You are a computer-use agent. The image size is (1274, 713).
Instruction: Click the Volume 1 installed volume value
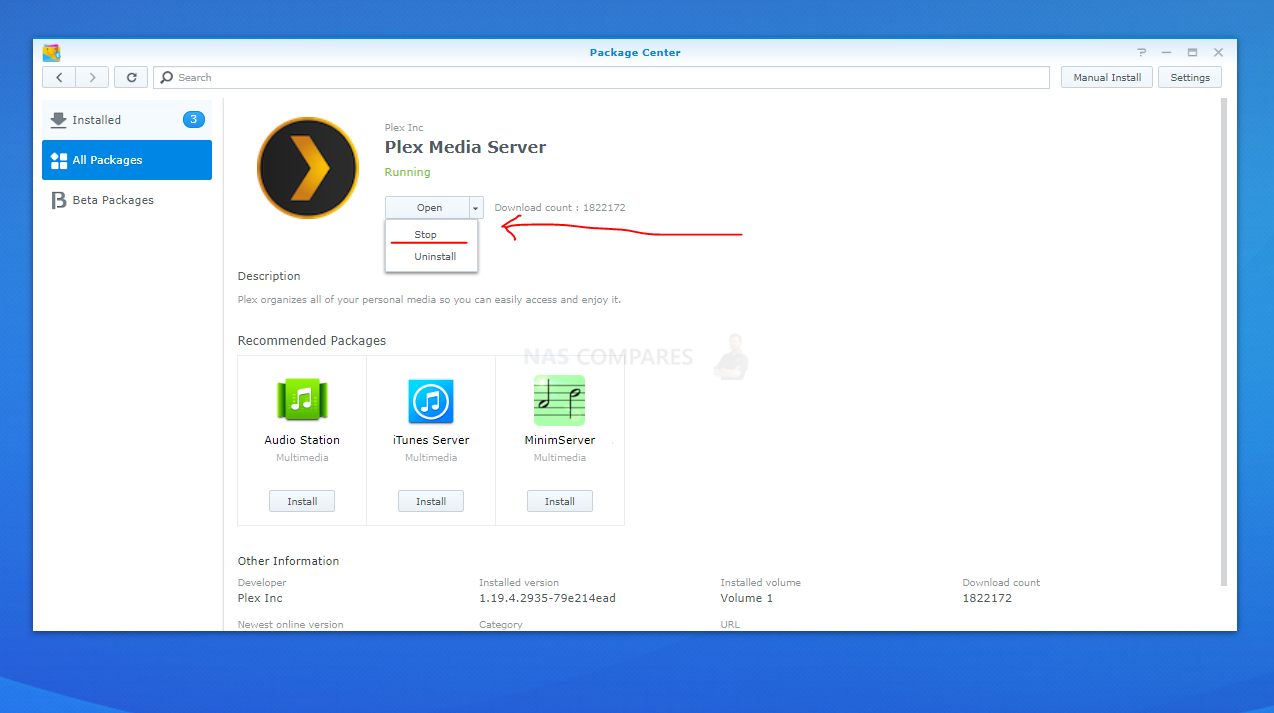point(747,598)
